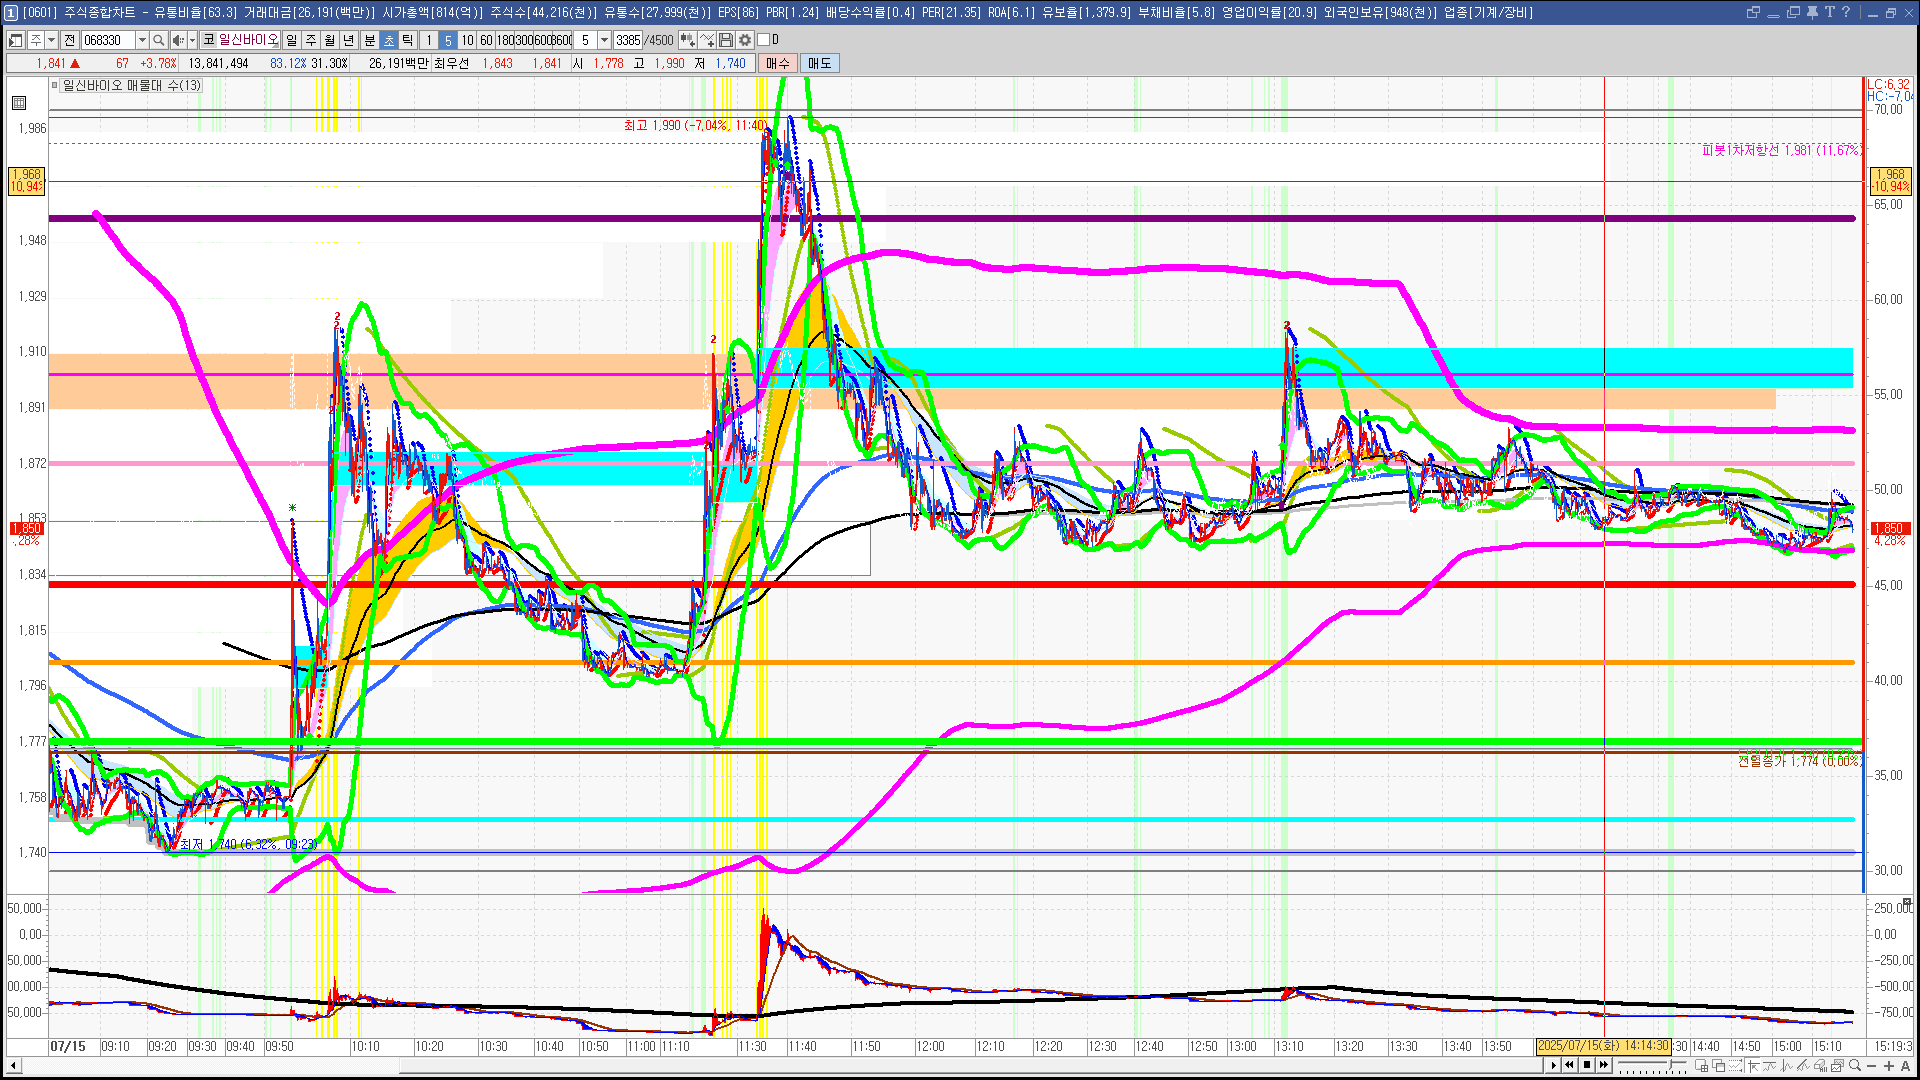This screenshot has width=1920, height=1080.
Task: Click the minus zoom-out icon at bottom right
Action: [x=1872, y=1065]
